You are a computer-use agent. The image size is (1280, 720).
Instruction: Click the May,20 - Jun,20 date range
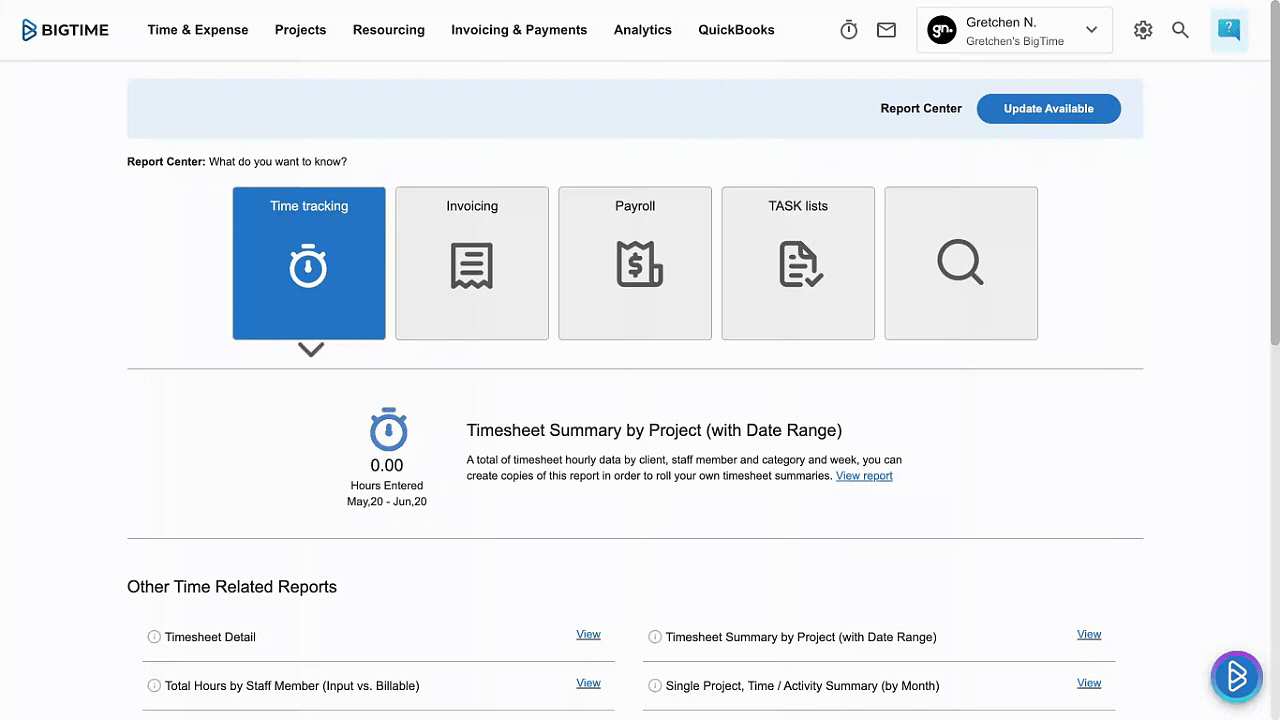click(387, 502)
